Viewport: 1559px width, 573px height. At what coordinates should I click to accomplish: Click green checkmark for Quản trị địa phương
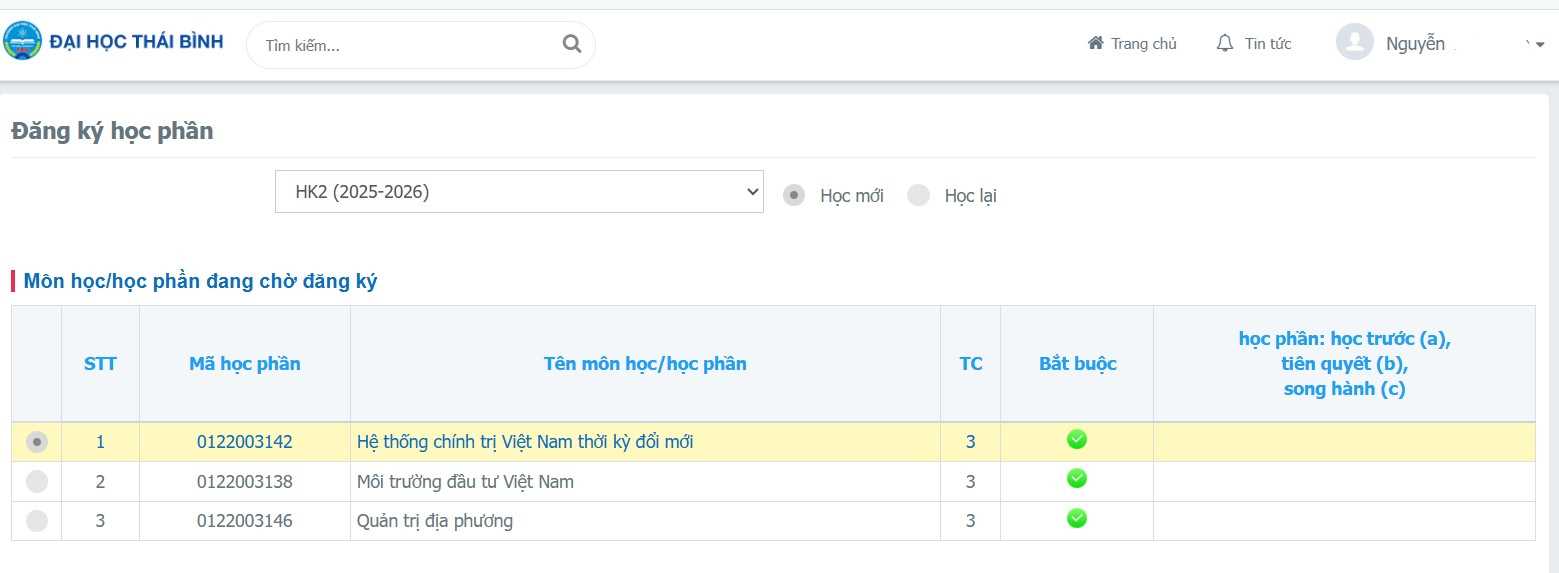(x=1077, y=518)
